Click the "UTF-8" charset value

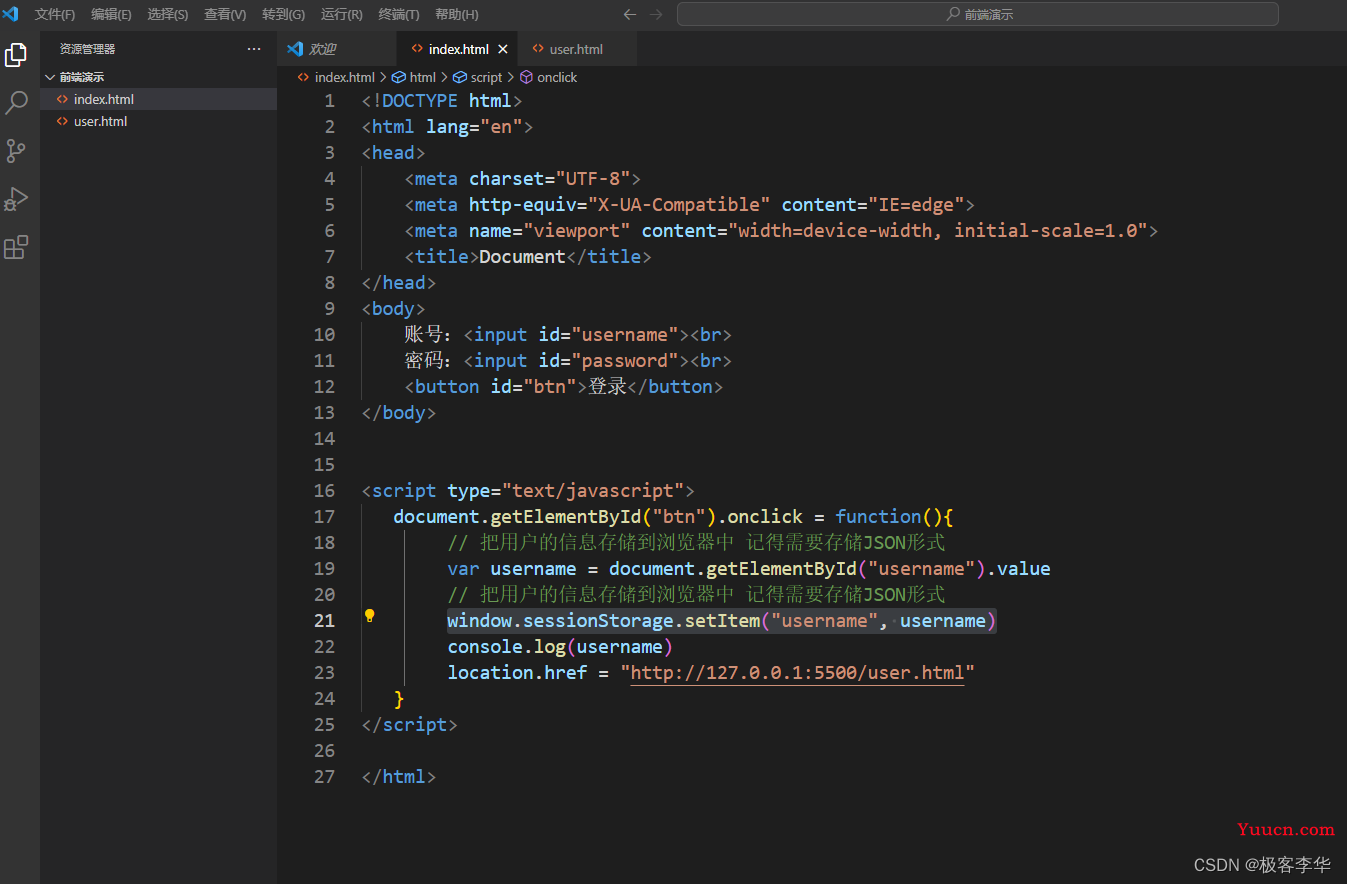[593, 178]
